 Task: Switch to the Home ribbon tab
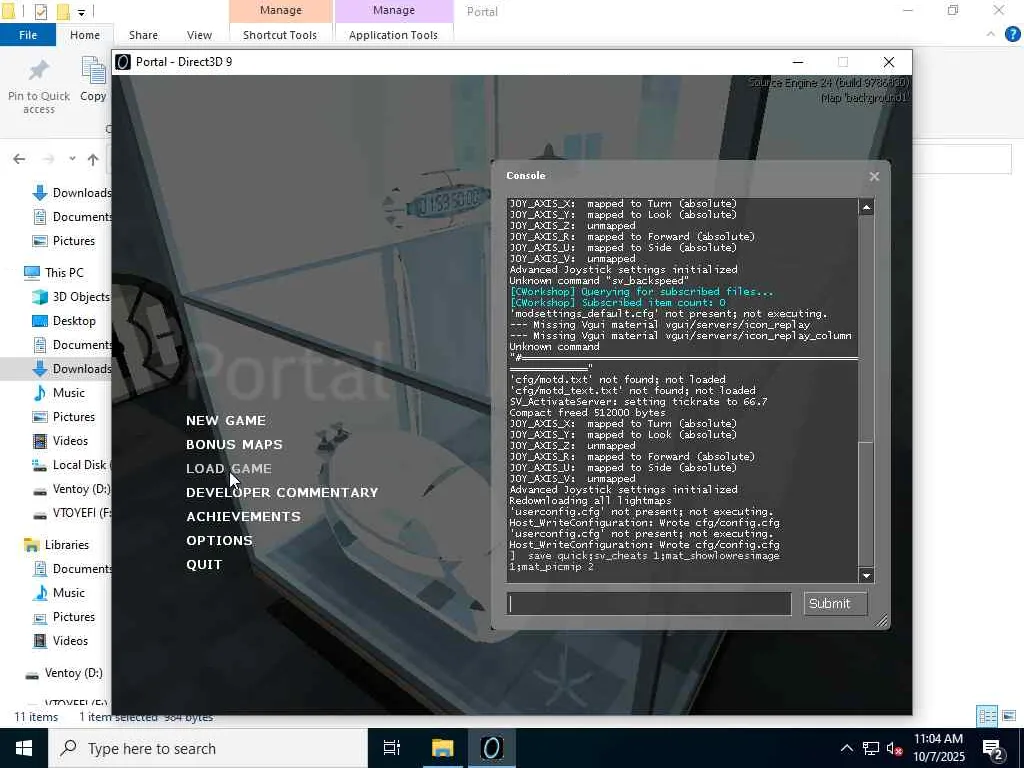(85, 35)
